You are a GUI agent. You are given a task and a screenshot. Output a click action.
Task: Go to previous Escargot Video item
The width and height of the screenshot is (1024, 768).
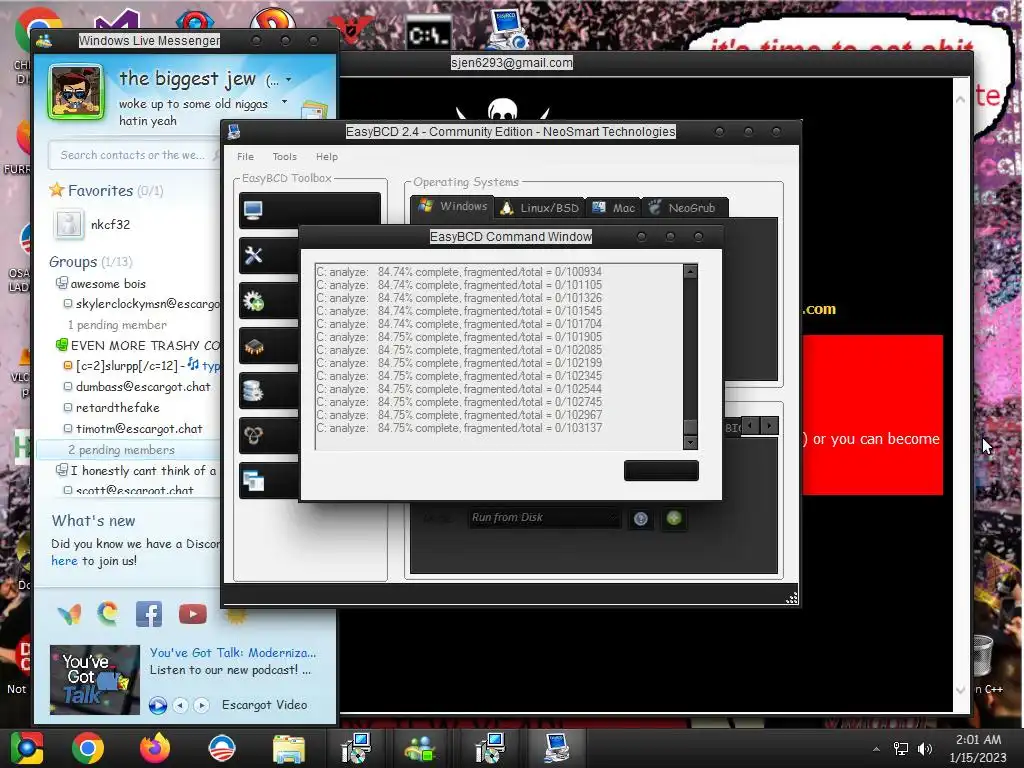click(181, 705)
